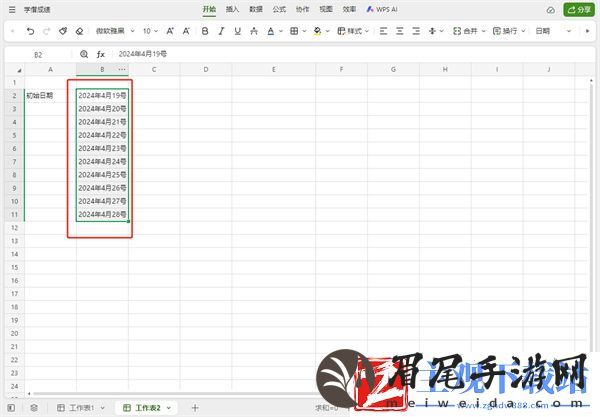
Task: Open the hamburger main menu
Action: [x=12, y=10]
